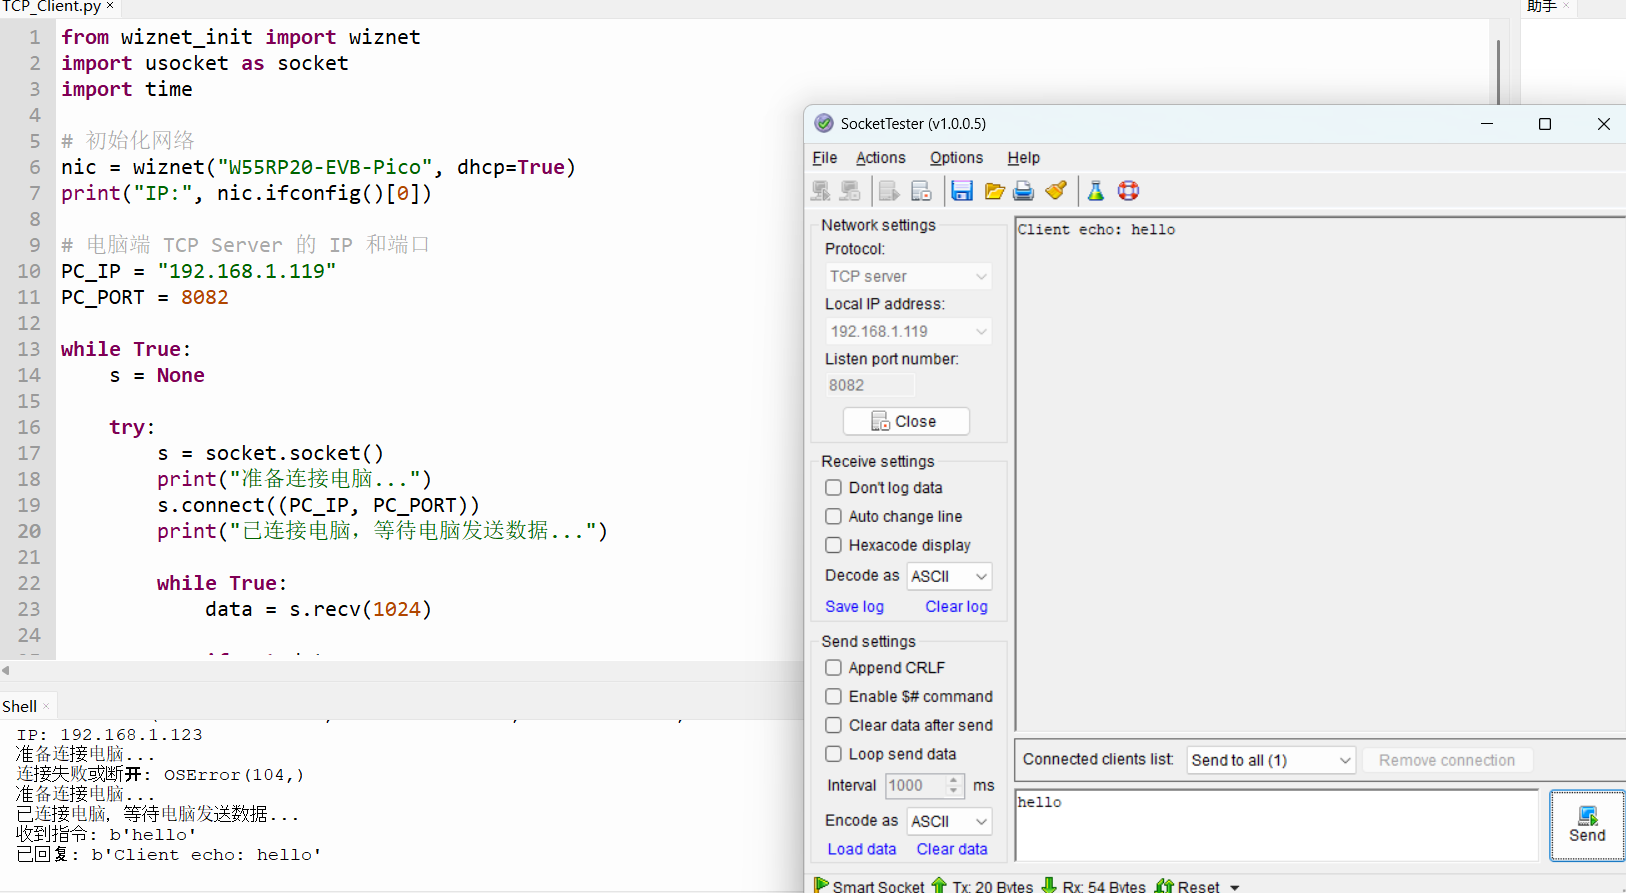Click shell line reading OSError(104,)
Image resolution: width=1626 pixels, height=893 pixels.
click(160, 774)
